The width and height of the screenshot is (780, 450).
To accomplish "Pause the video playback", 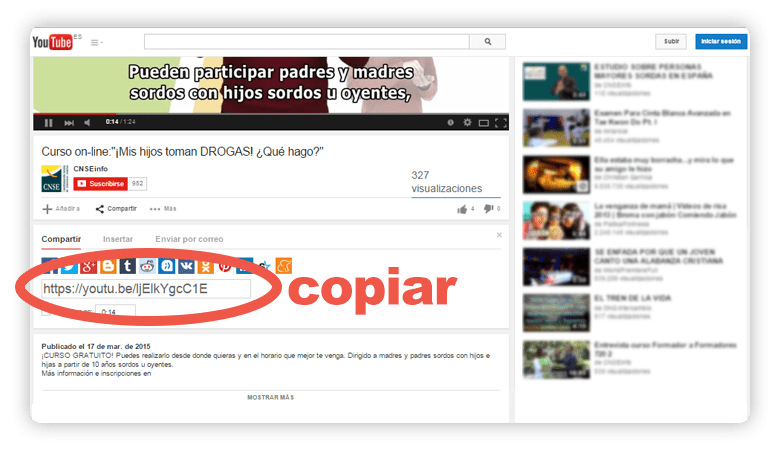I will pyautogui.click(x=48, y=122).
